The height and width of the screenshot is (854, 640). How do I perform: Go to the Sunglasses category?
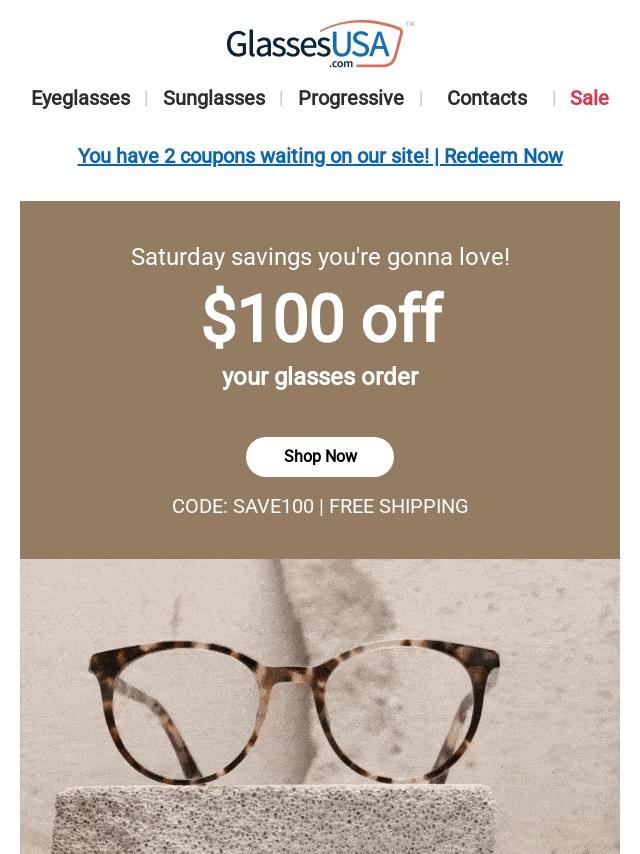pyautogui.click(x=214, y=98)
